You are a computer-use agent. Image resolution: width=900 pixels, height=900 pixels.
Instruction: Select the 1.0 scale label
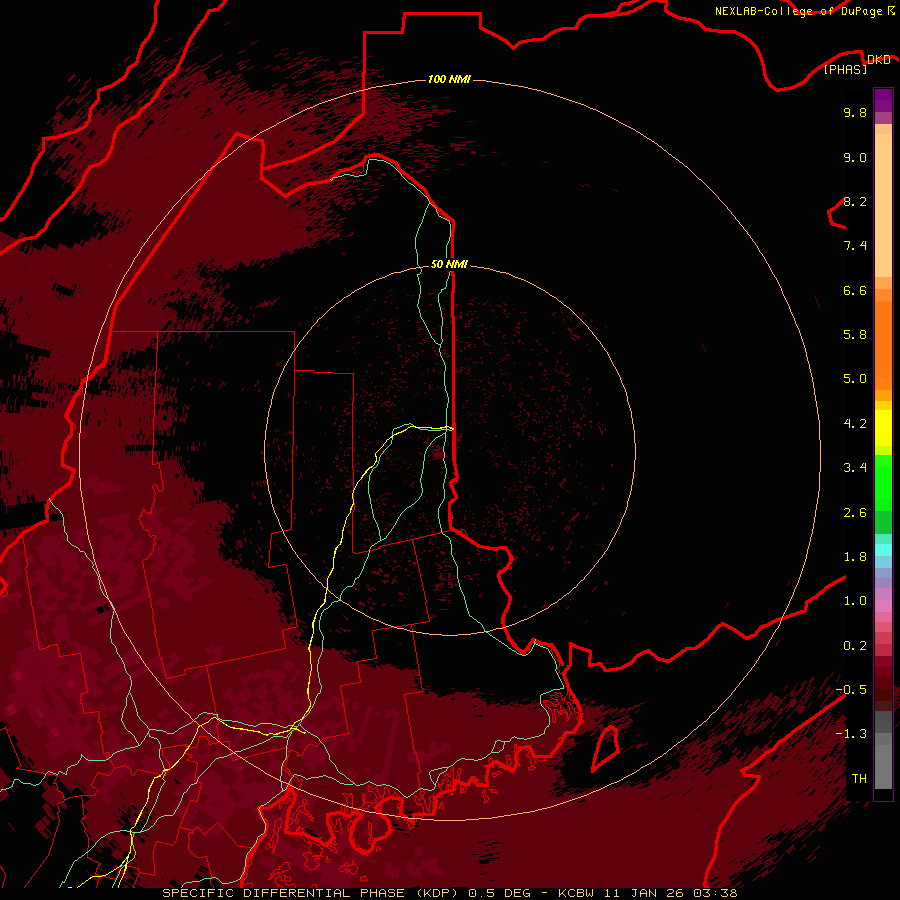[855, 601]
